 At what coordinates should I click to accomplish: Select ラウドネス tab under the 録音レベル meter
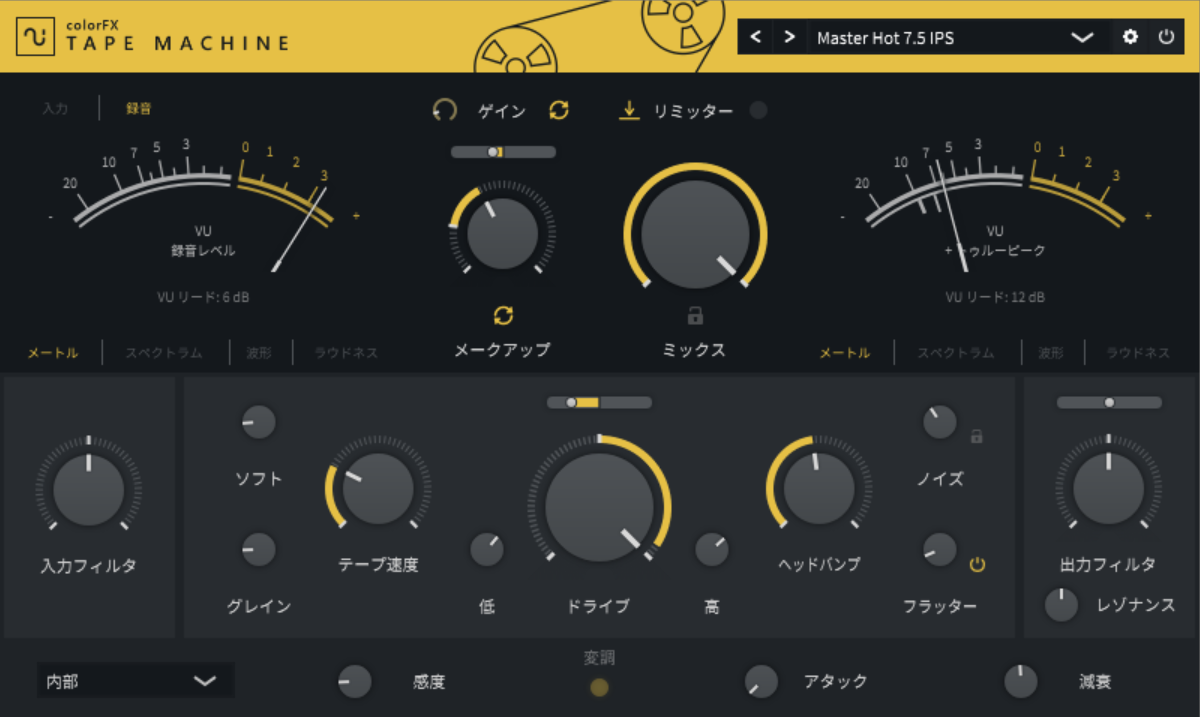coord(346,353)
